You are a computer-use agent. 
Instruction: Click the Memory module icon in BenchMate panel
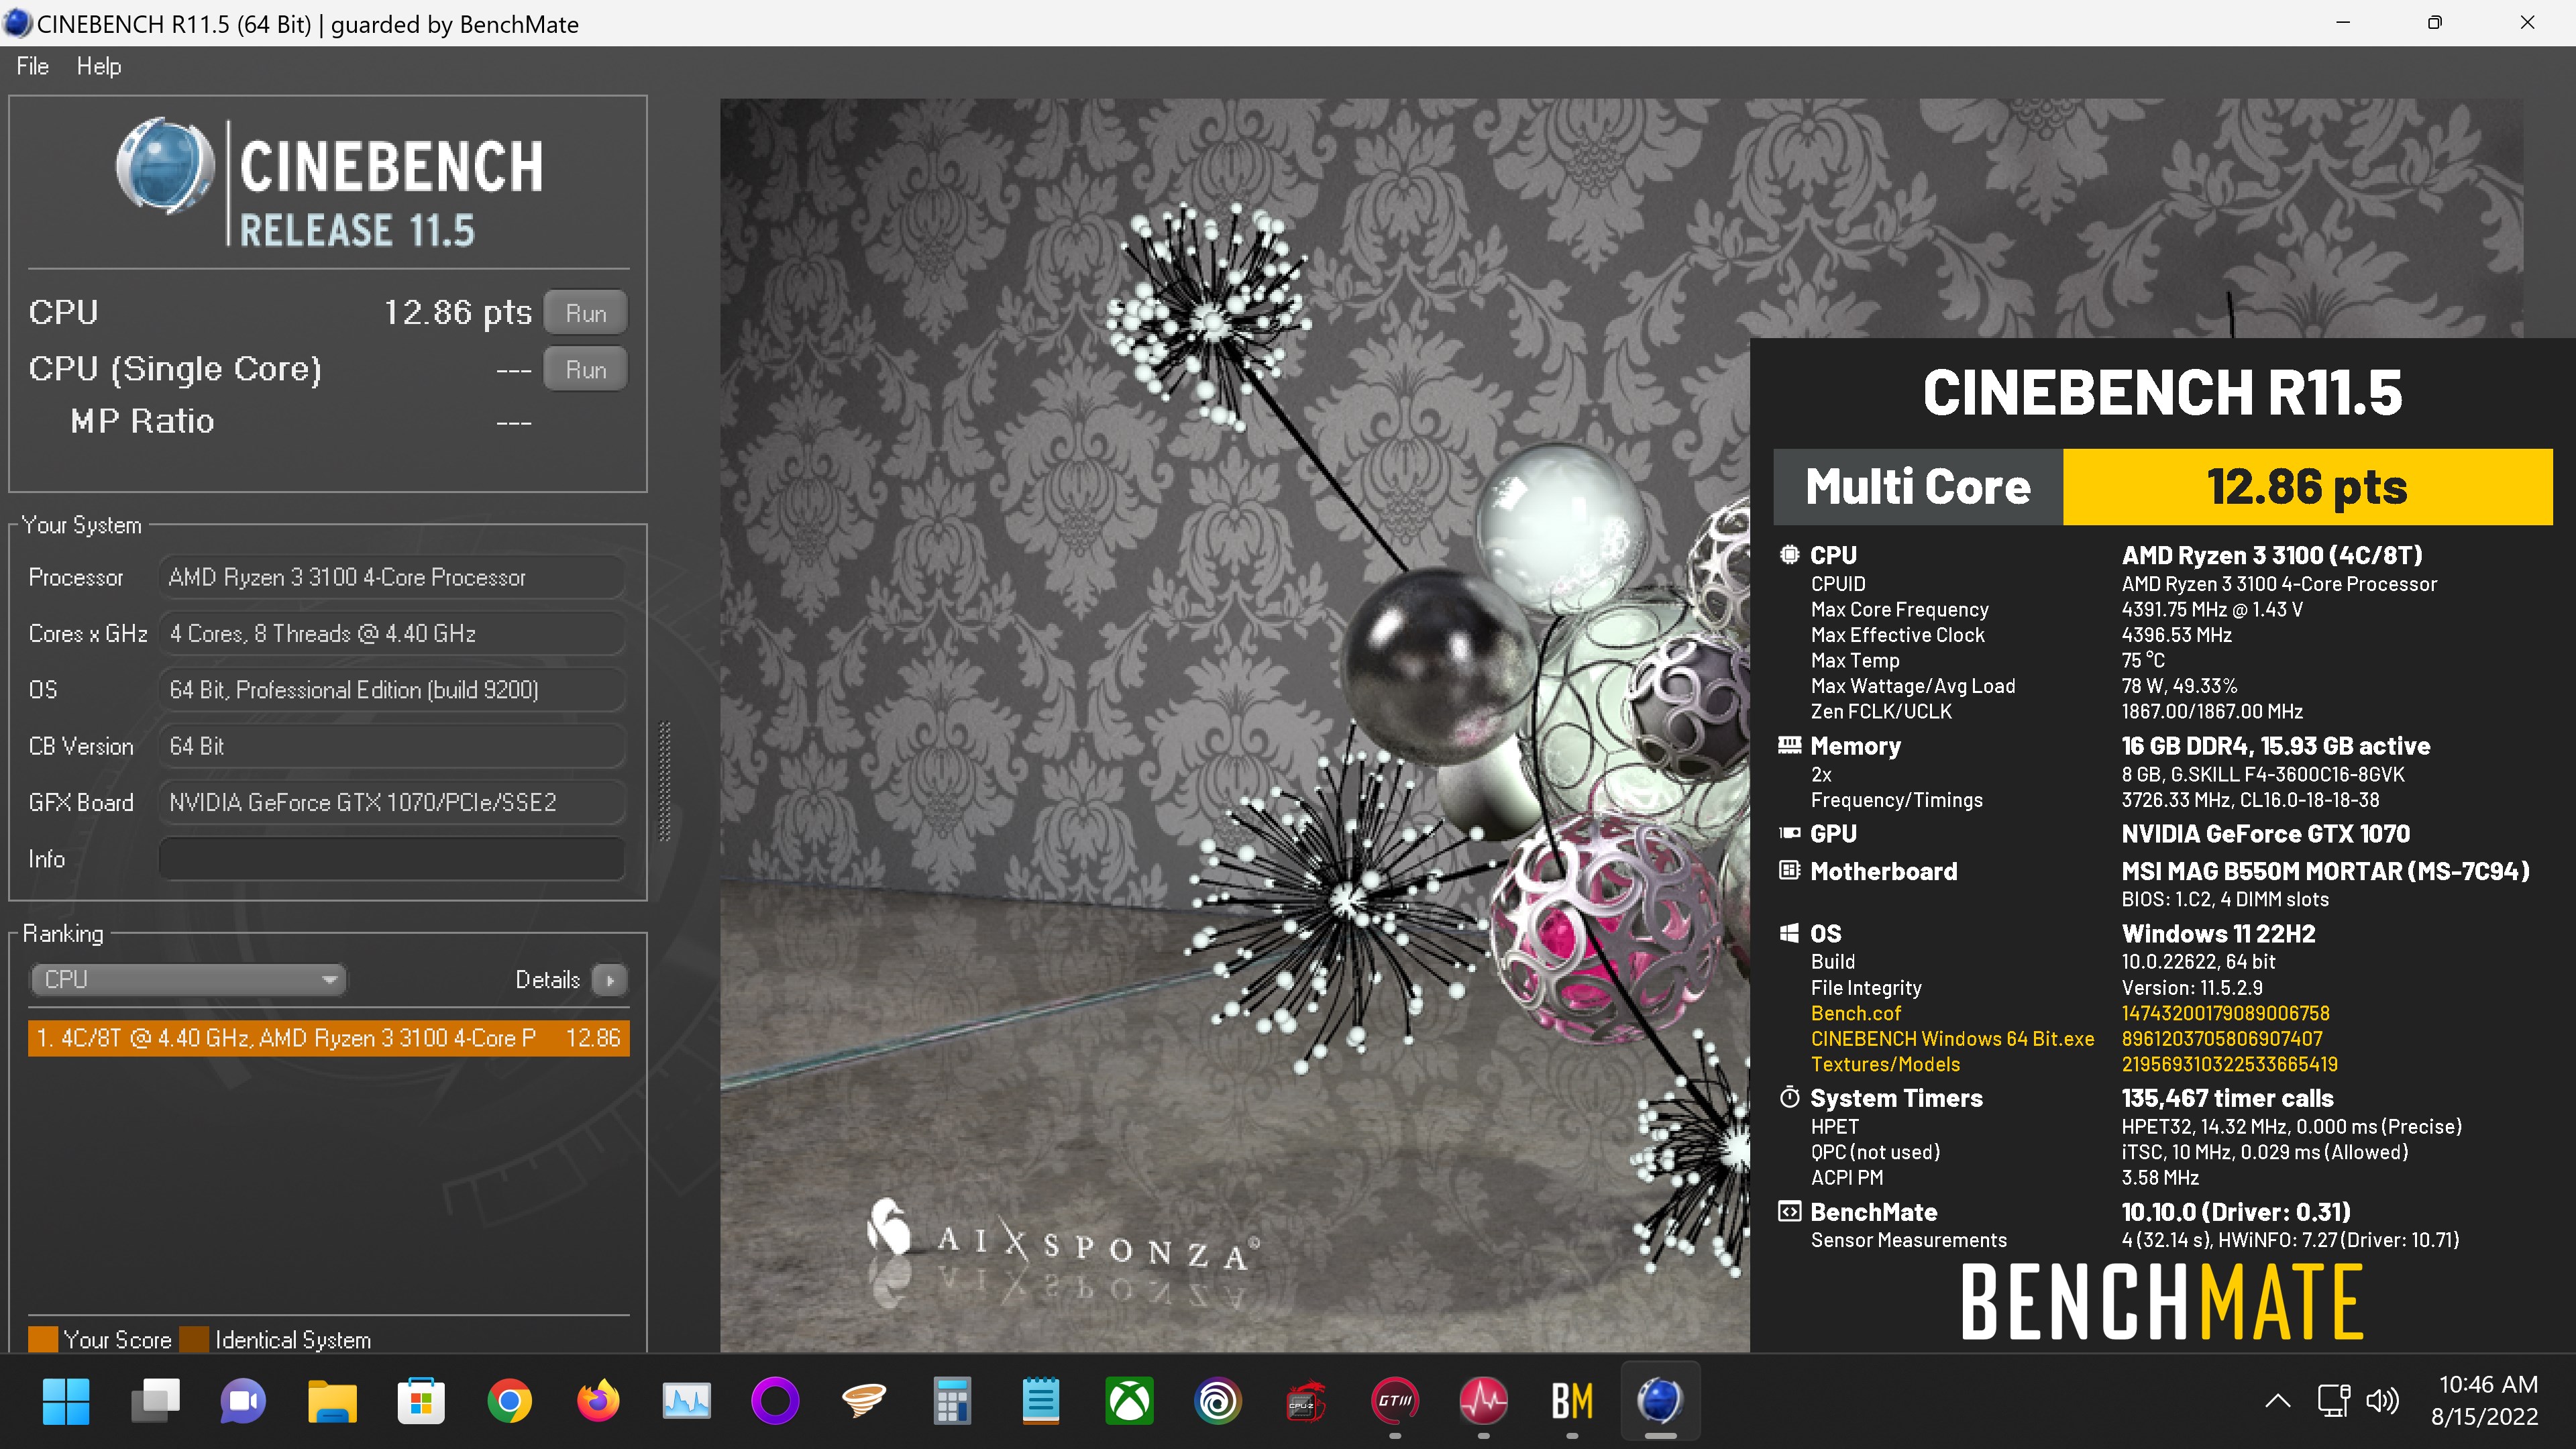1789,745
